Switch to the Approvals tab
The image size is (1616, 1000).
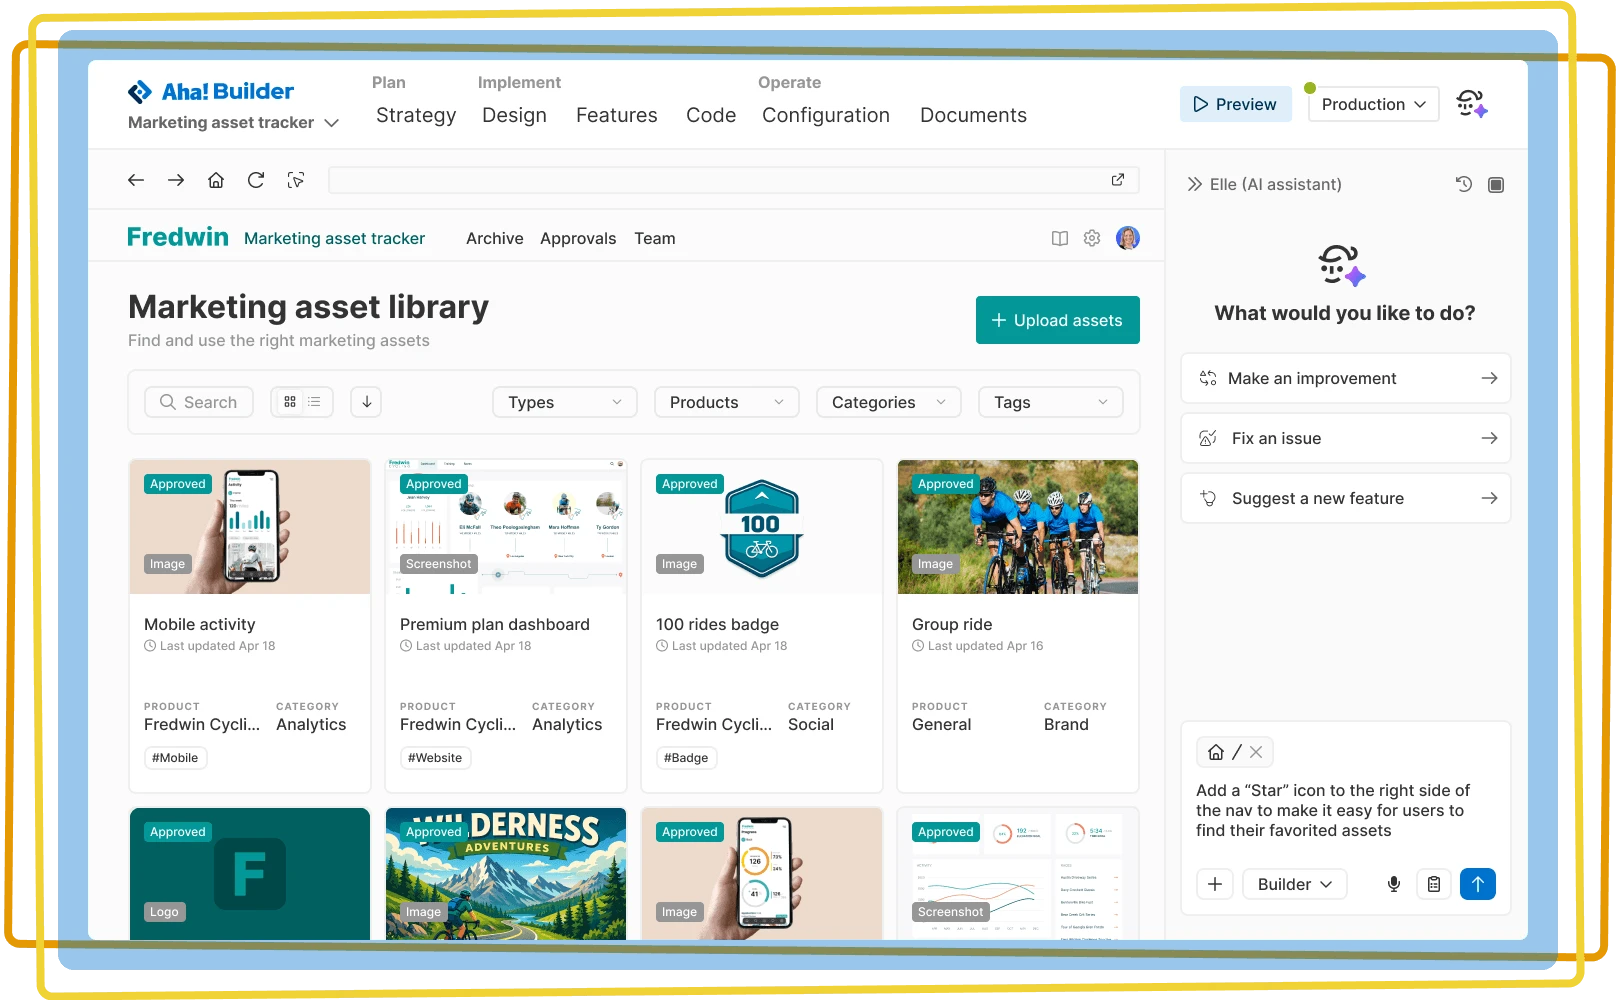[578, 238]
